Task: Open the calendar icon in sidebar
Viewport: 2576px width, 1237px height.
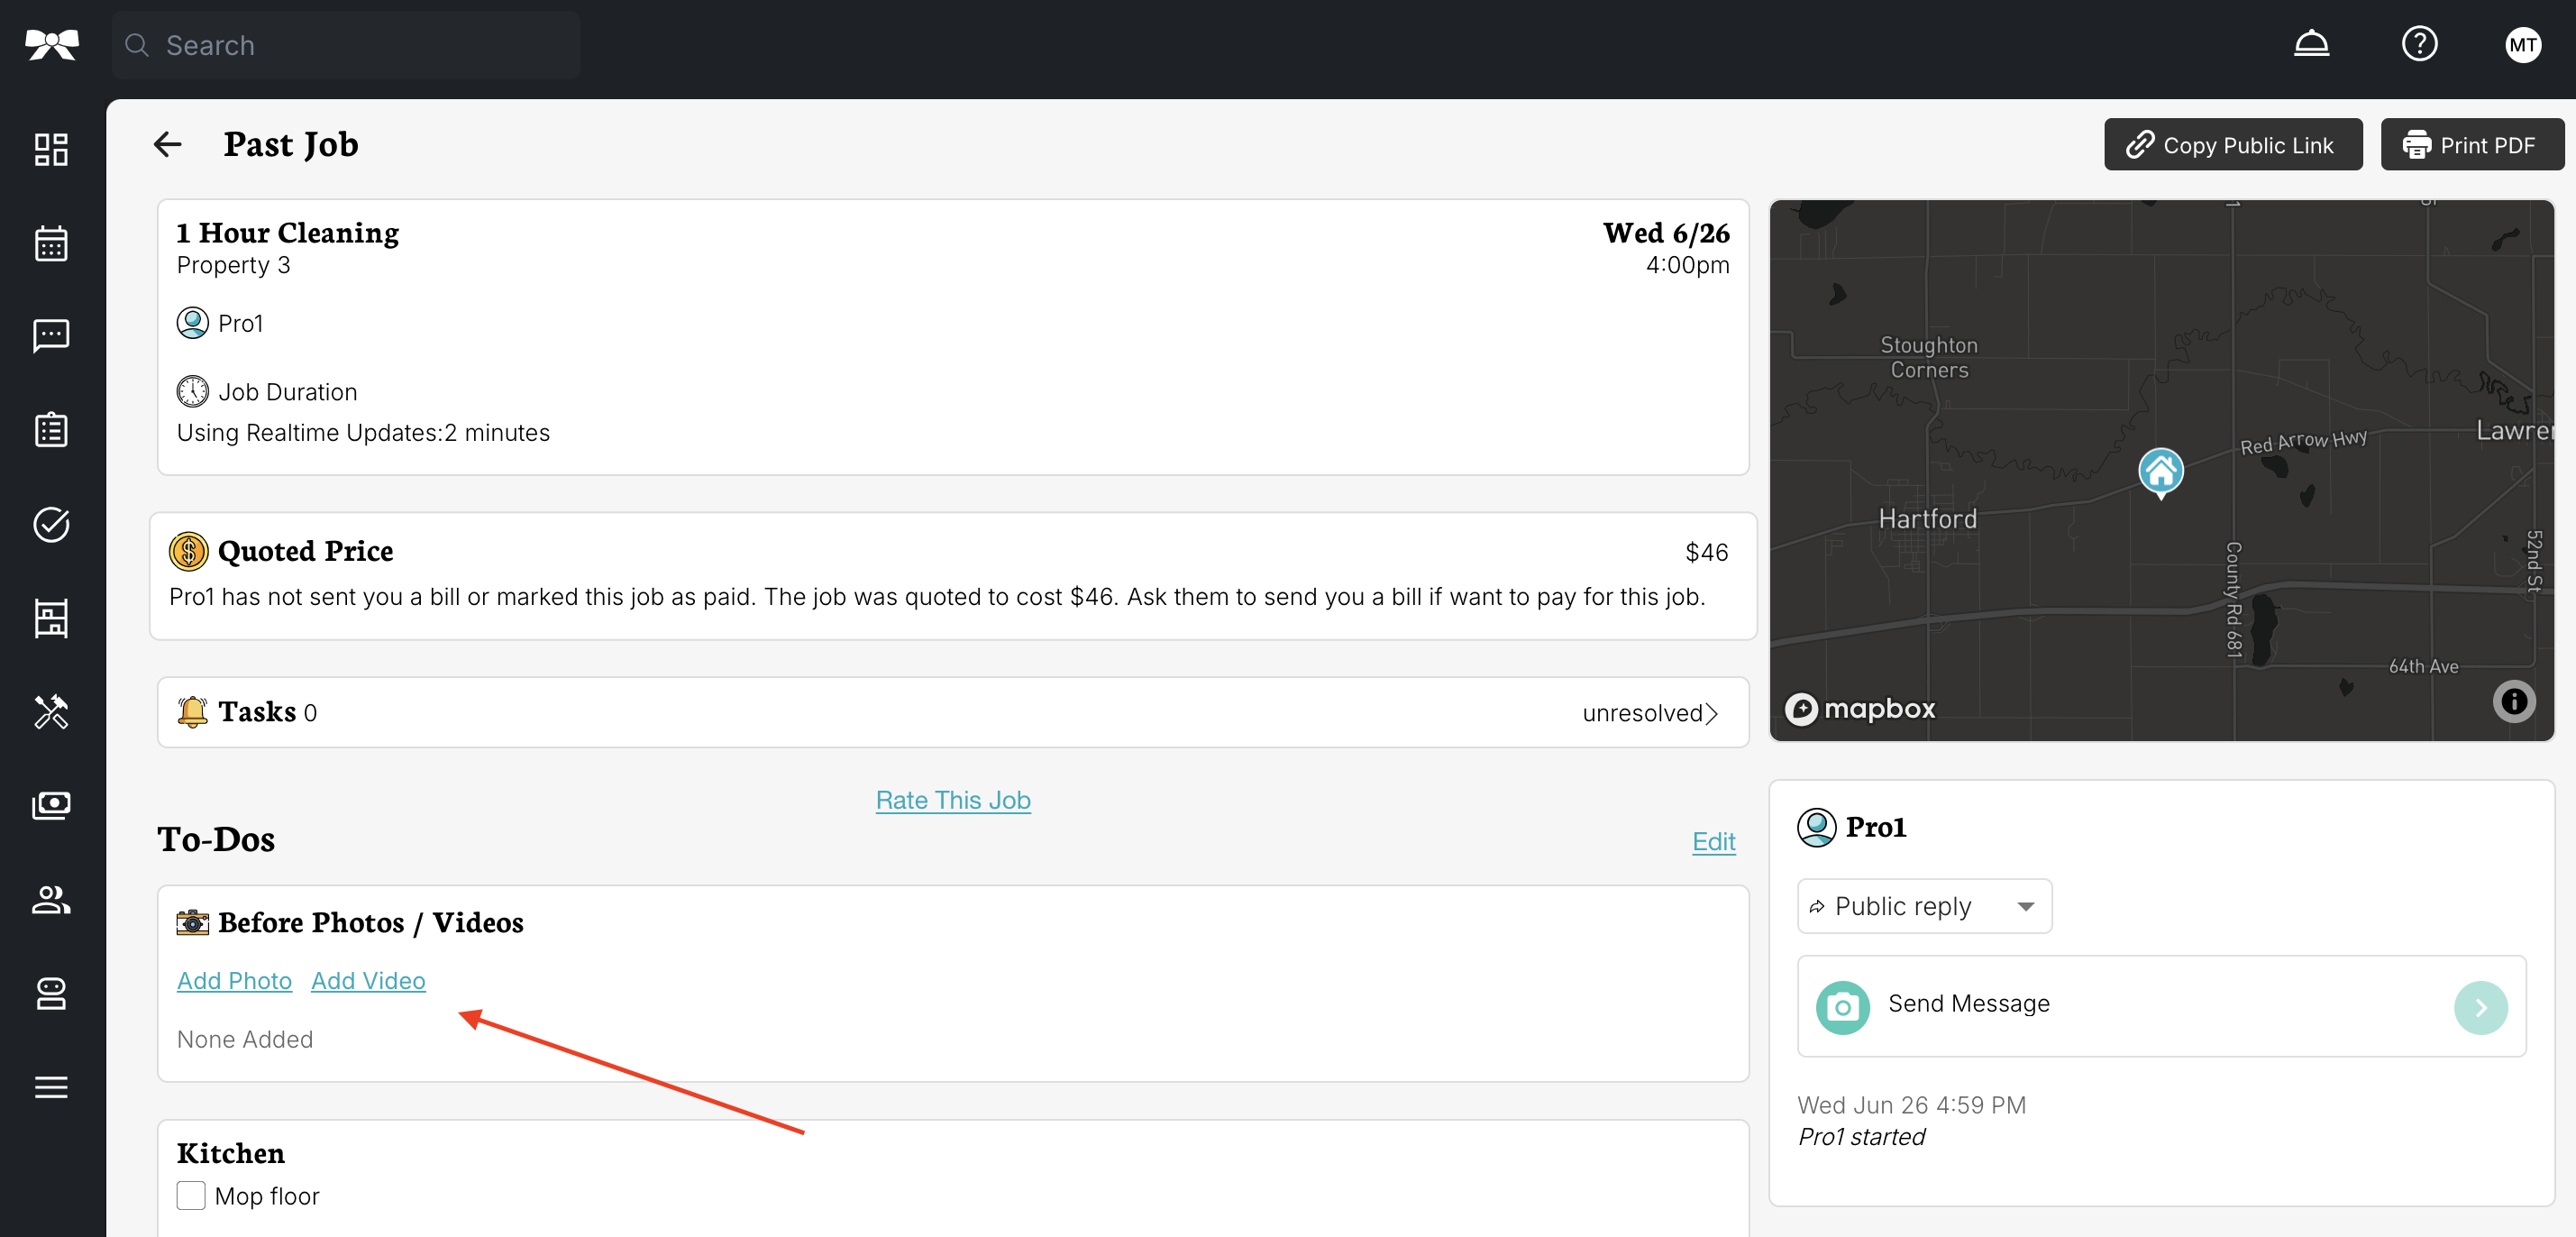Action: coord(51,243)
